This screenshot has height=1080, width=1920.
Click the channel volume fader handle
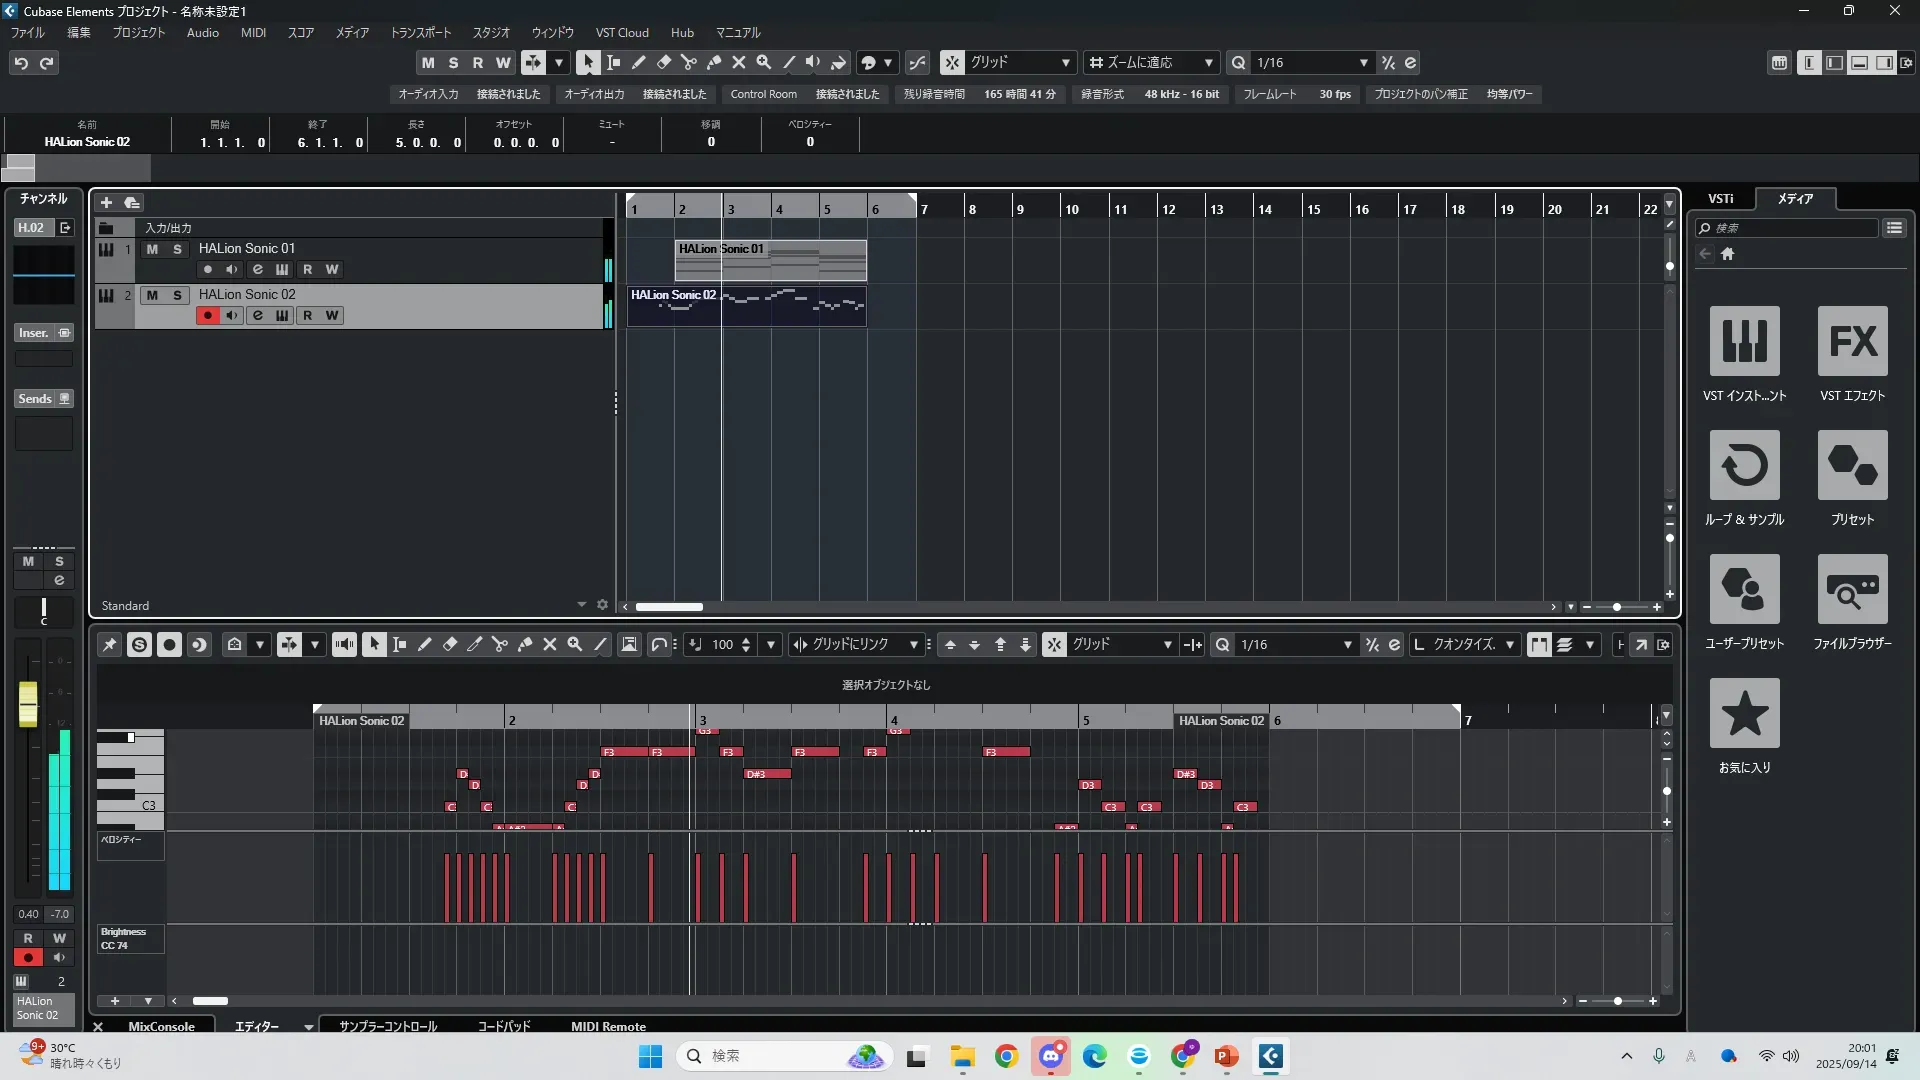28,704
